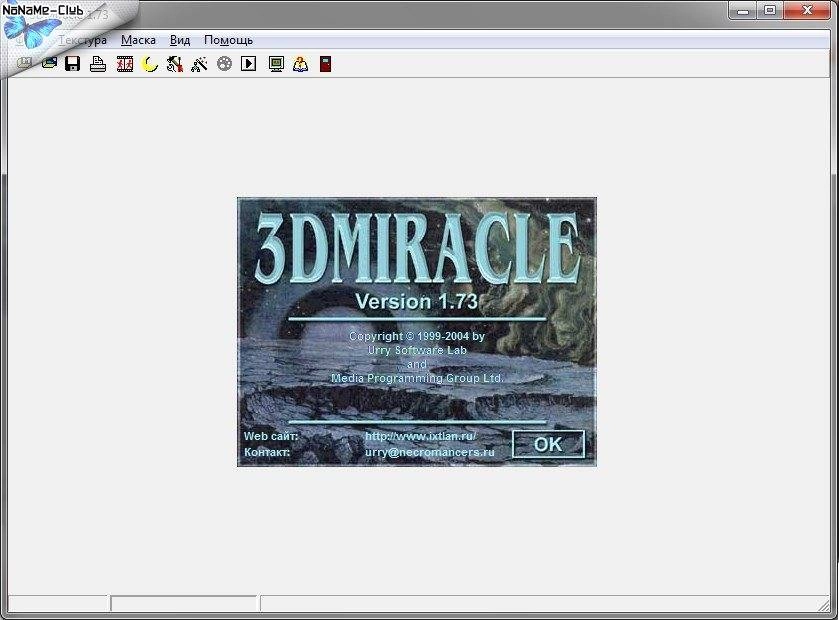This screenshot has height=620, width=839.
Task: Minimize the application window
Action: pos(743,10)
